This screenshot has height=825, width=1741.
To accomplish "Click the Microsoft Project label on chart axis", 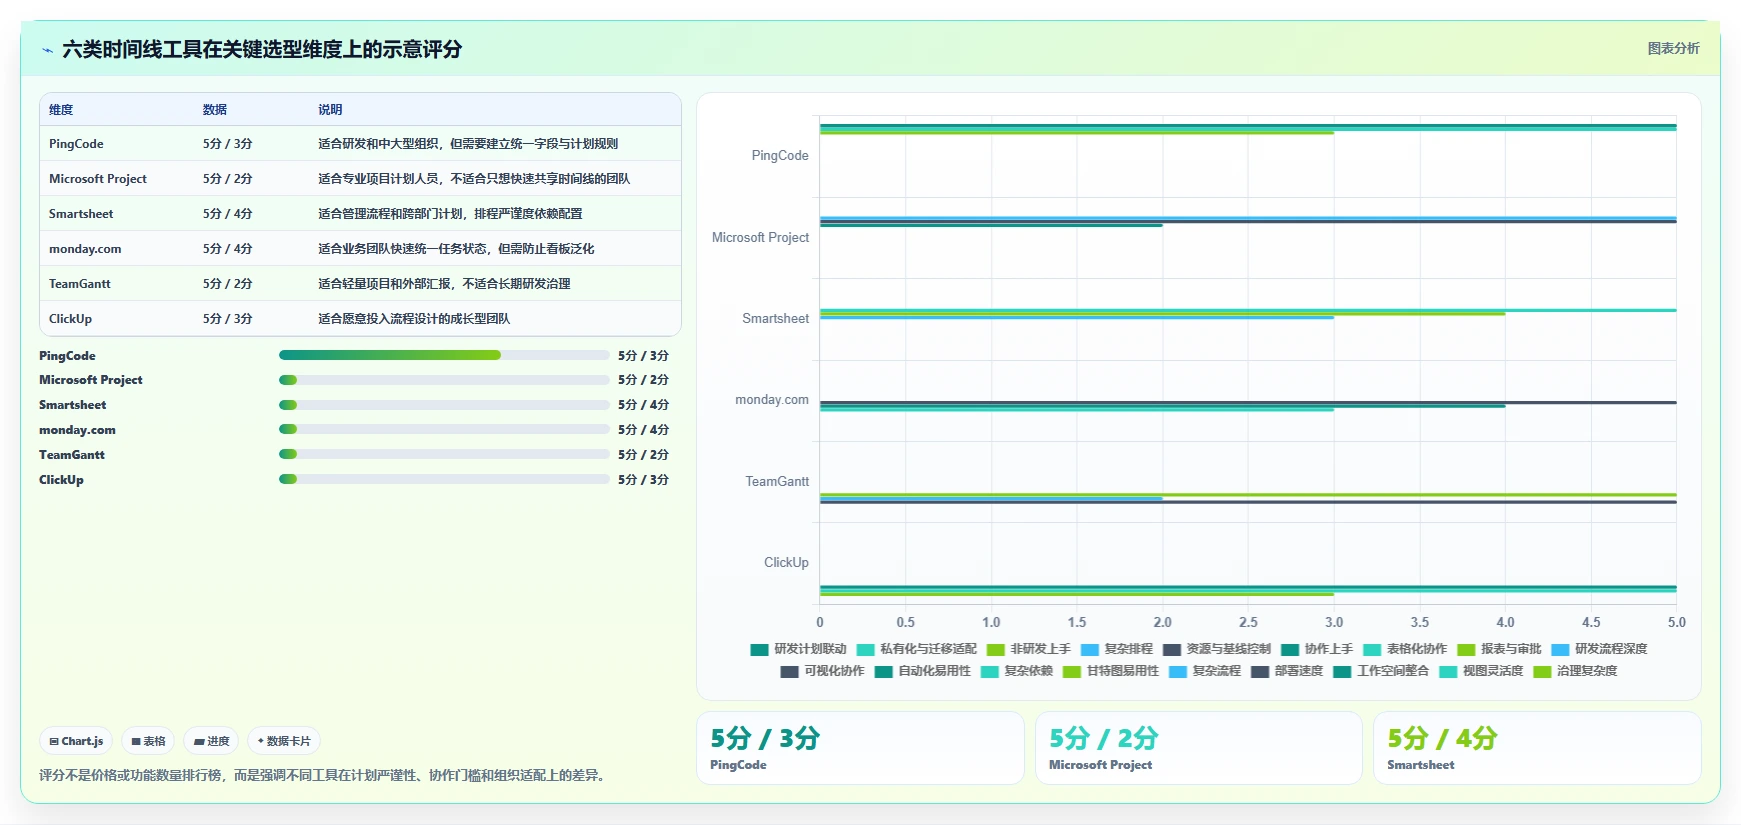I will [x=760, y=238].
